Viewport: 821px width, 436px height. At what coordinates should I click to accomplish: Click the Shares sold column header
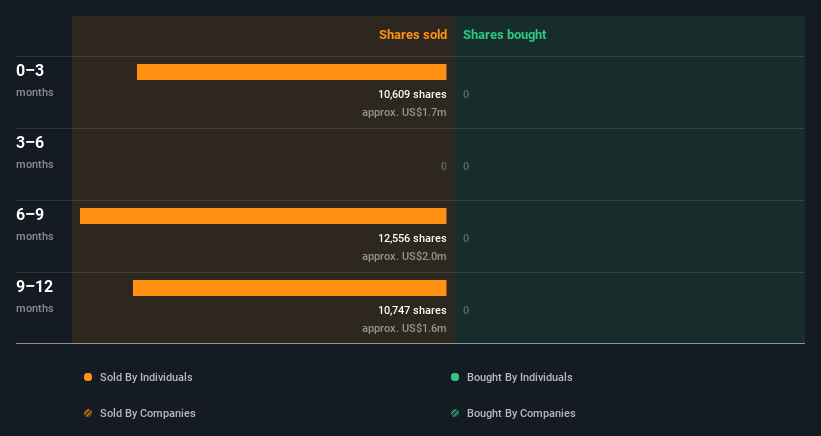click(x=413, y=35)
